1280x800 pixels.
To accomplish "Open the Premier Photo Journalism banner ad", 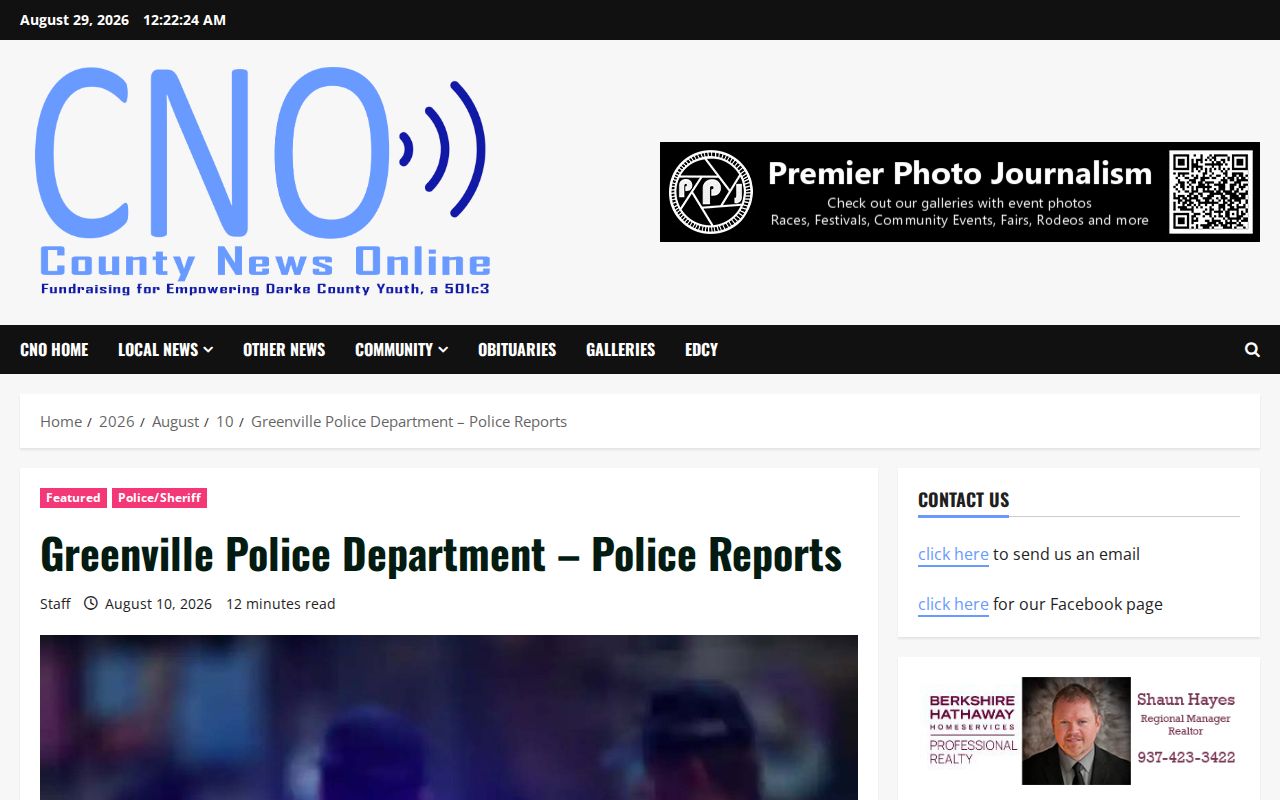I will [x=960, y=192].
